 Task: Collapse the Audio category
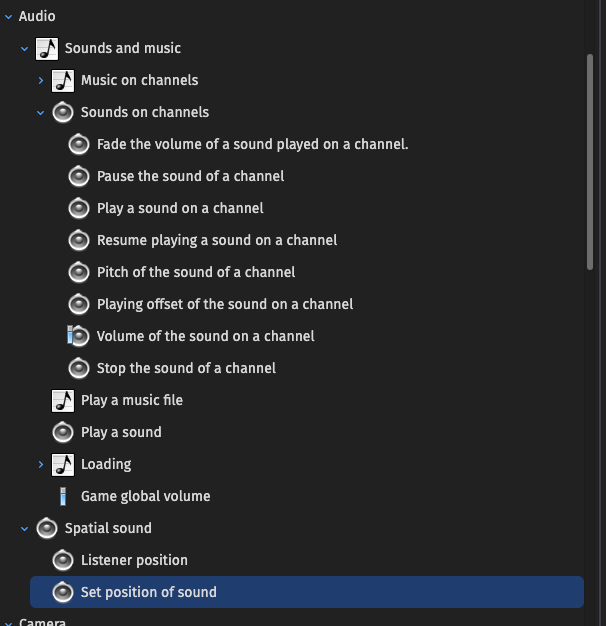pyautogui.click(x=8, y=17)
